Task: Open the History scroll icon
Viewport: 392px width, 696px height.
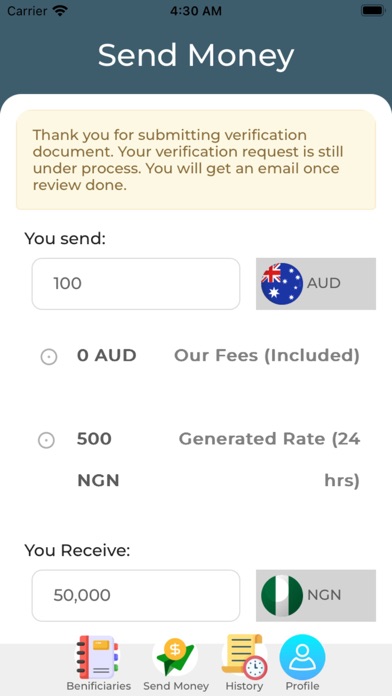Action: click(x=244, y=657)
